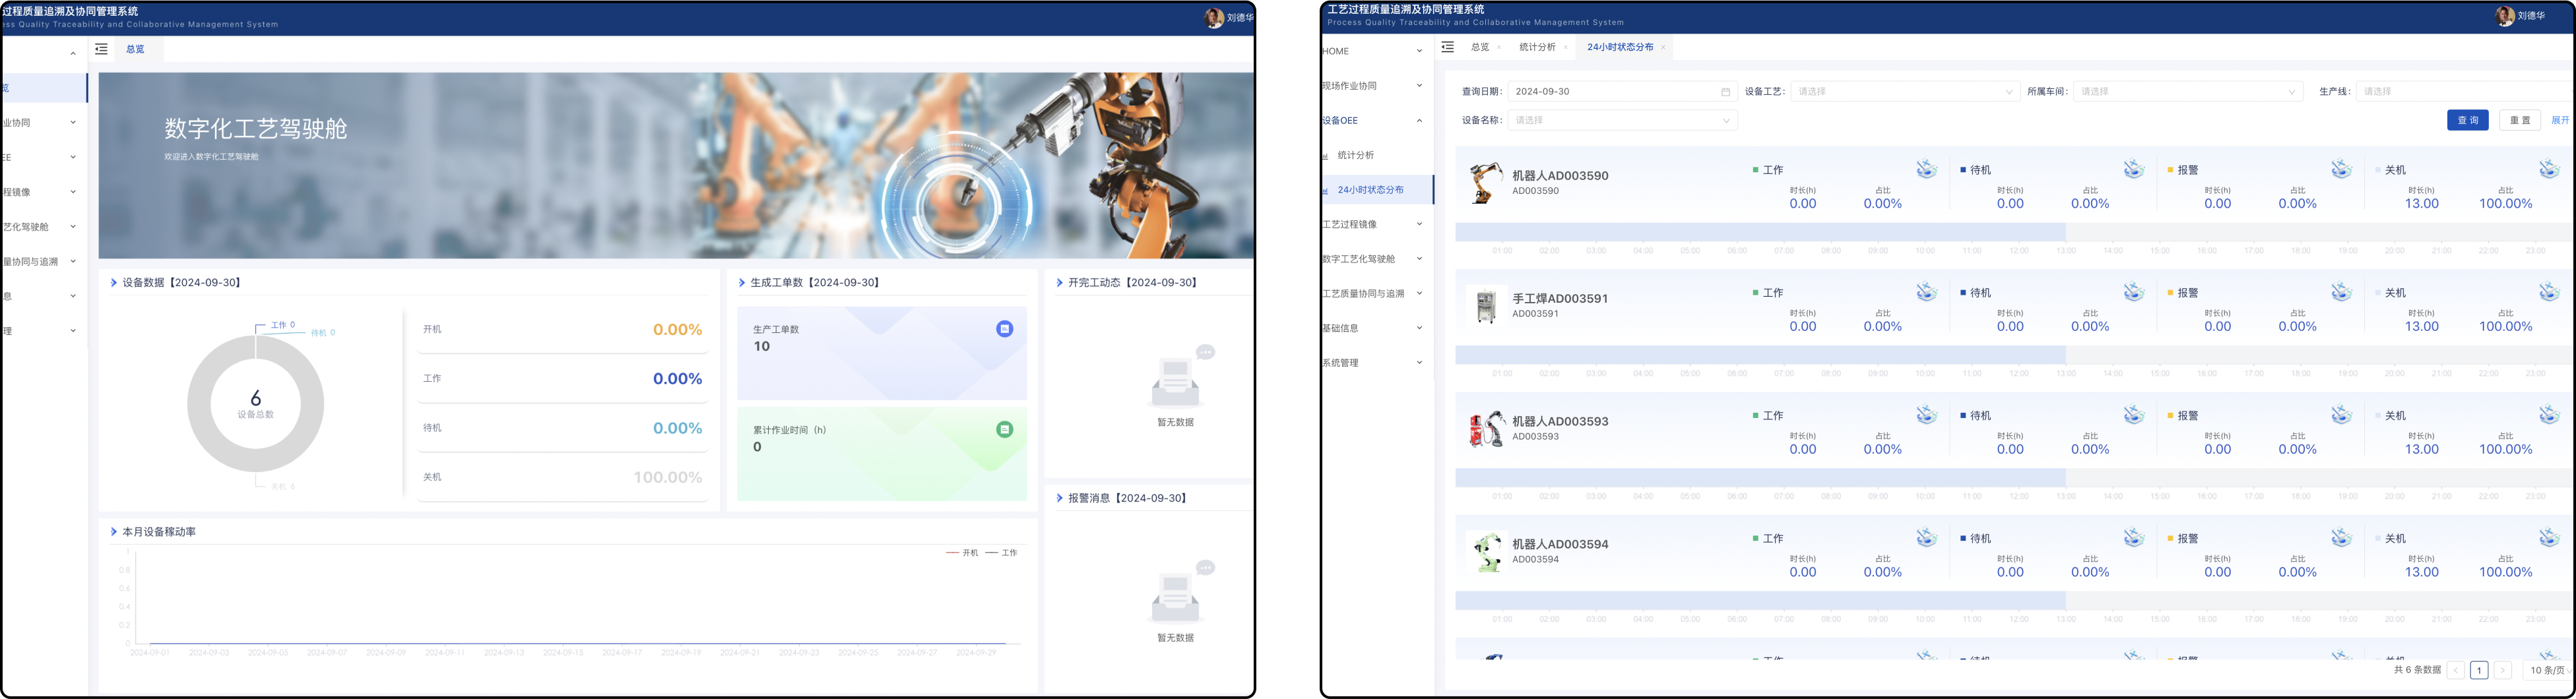Collapse the 设备OEE sidebar menu

tap(1375, 121)
